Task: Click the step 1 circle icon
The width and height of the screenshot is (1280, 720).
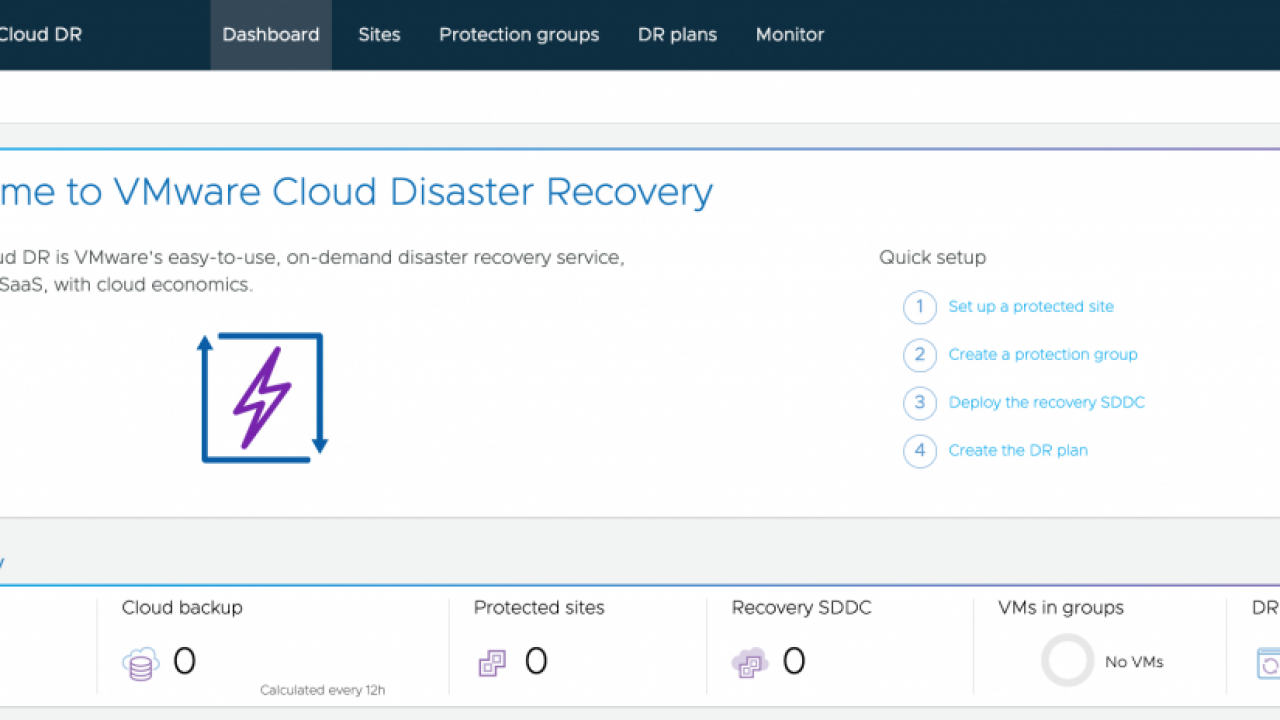Action: tap(920, 307)
